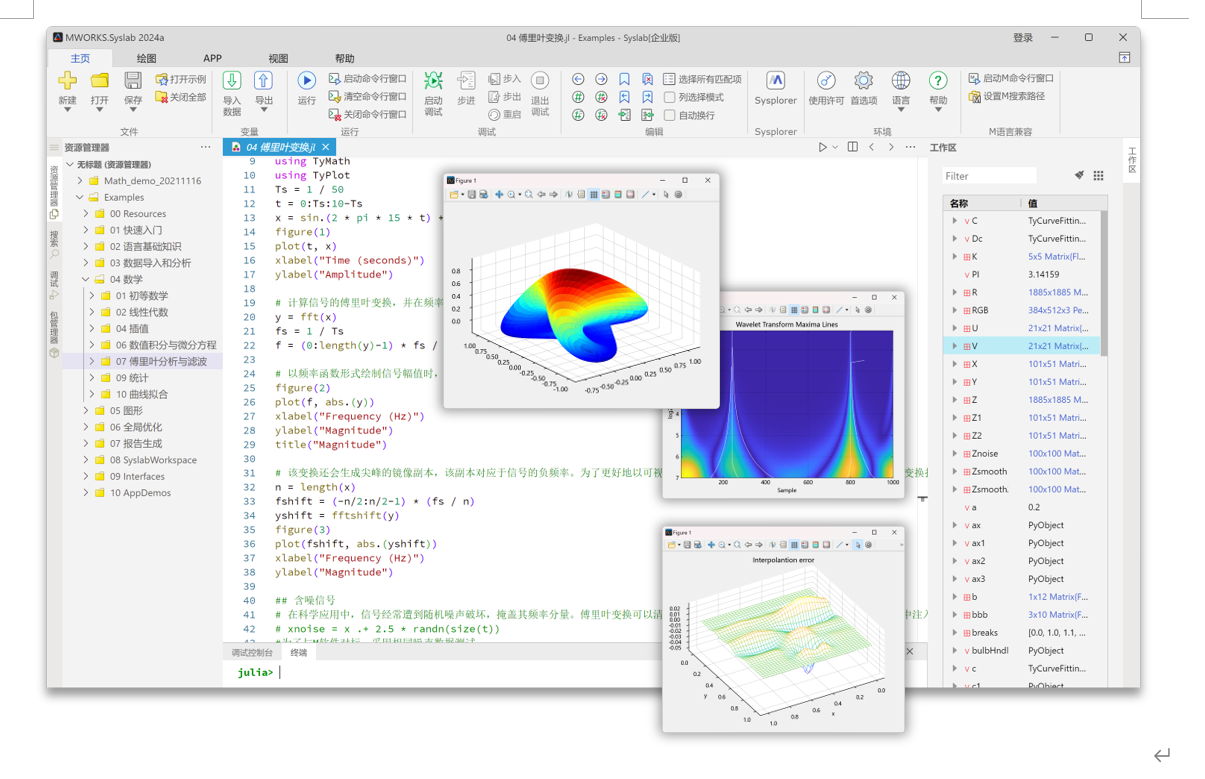The image size is (1205, 779).
Task: Click the 打开 (Open) folder icon
Action: pos(100,80)
